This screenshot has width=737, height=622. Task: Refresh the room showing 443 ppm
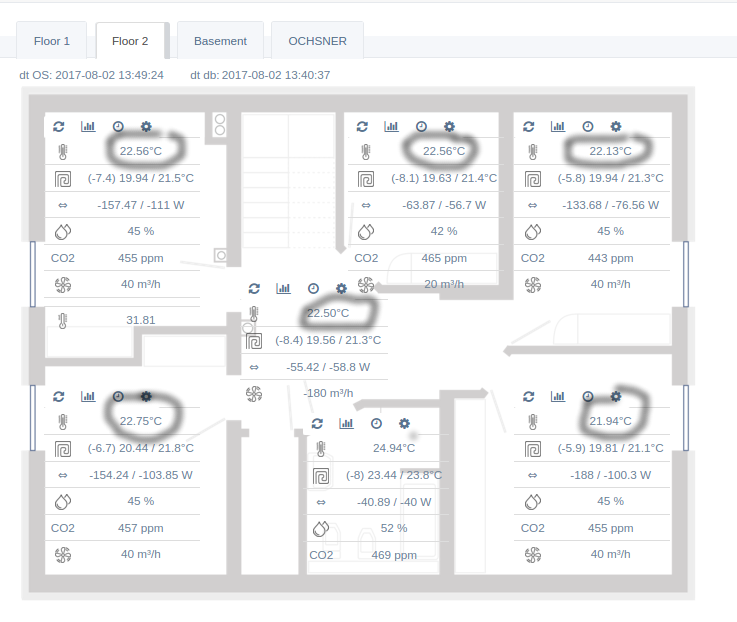point(528,126)
